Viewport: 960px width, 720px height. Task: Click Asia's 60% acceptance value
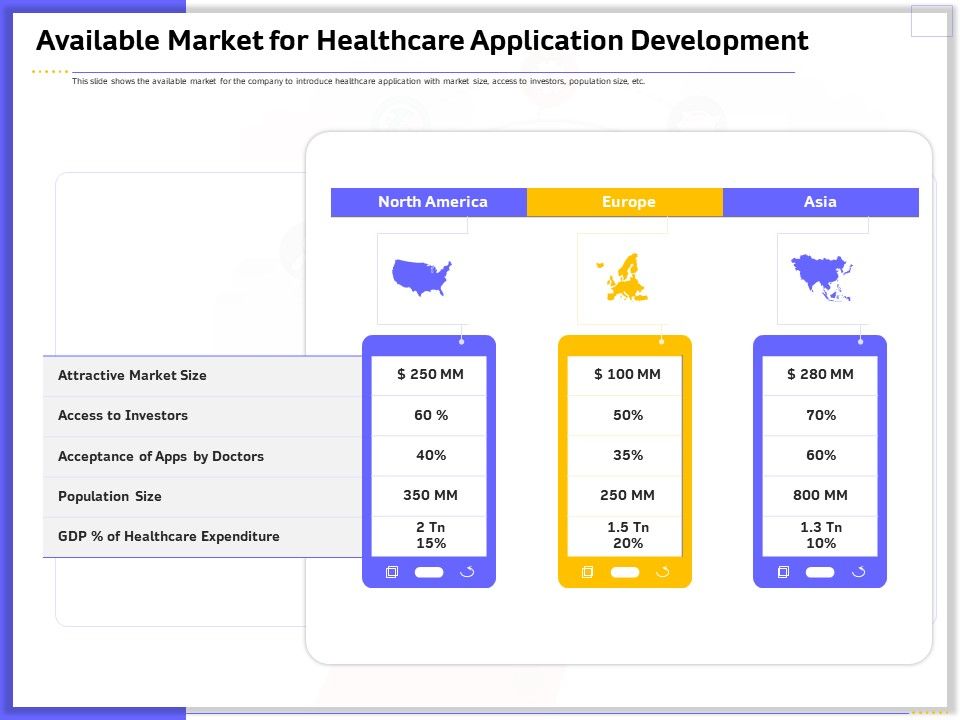click(821, 456)
